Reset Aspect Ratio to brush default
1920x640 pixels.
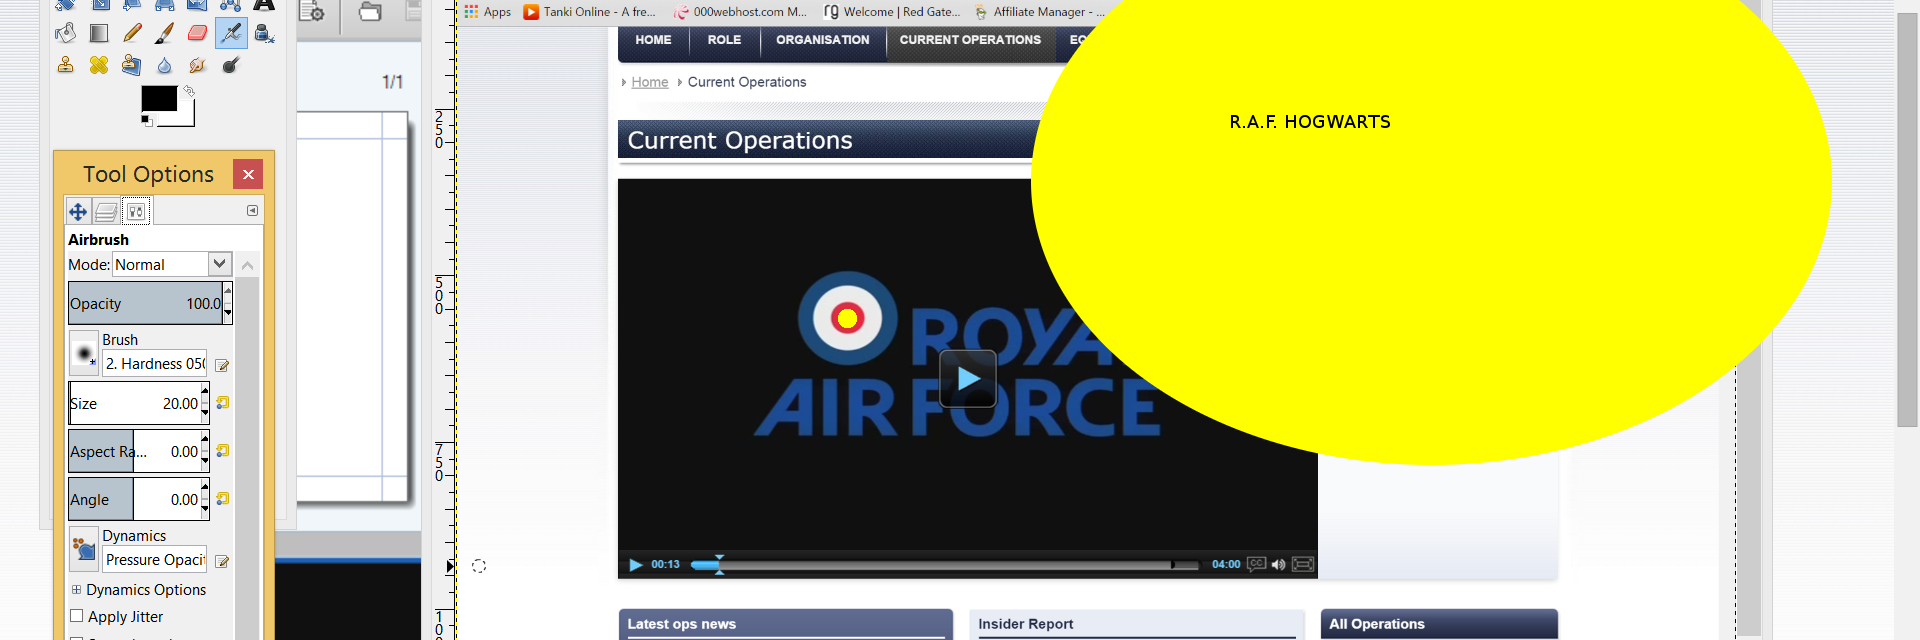[x=222, y=451]
